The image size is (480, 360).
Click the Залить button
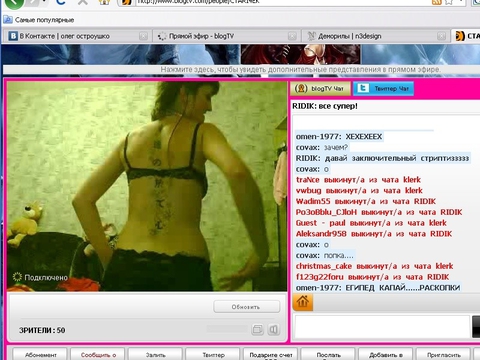pos(155,354)
